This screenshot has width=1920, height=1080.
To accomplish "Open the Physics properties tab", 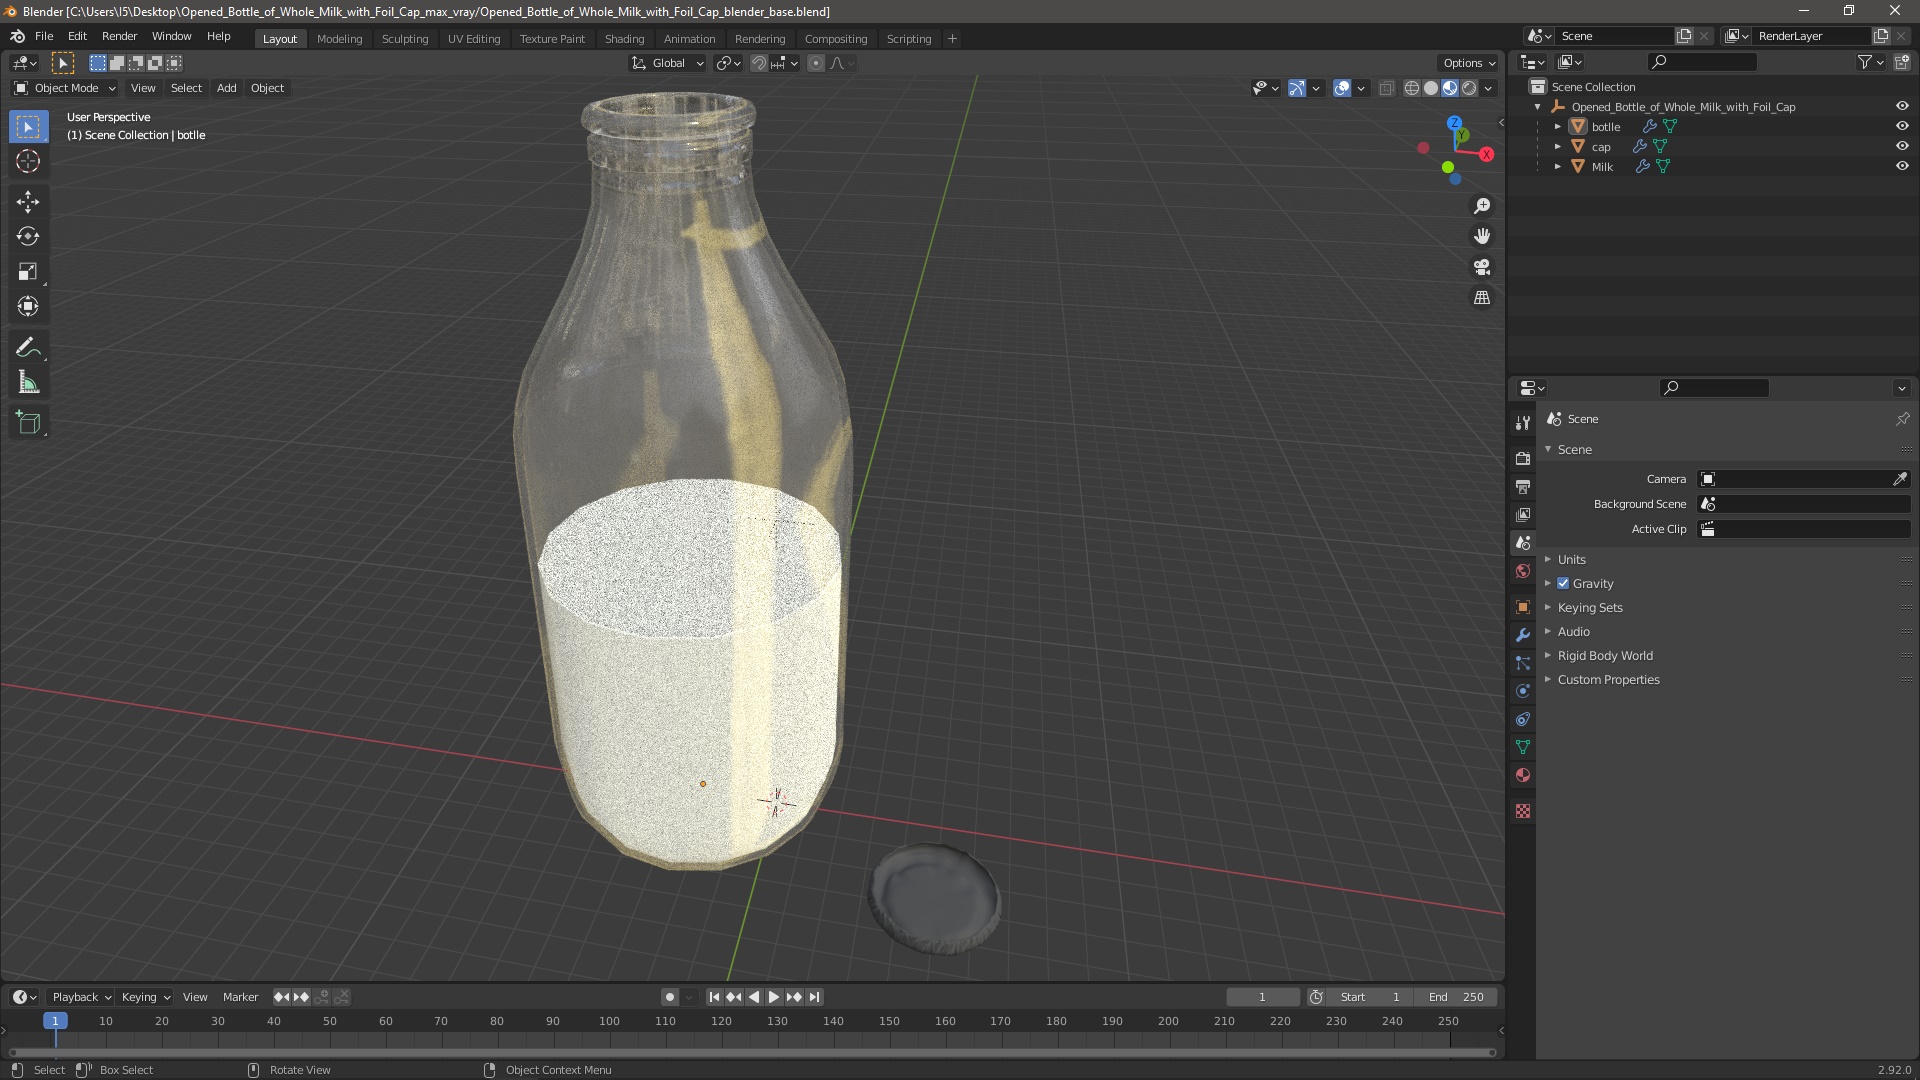I will point(1523,691).
